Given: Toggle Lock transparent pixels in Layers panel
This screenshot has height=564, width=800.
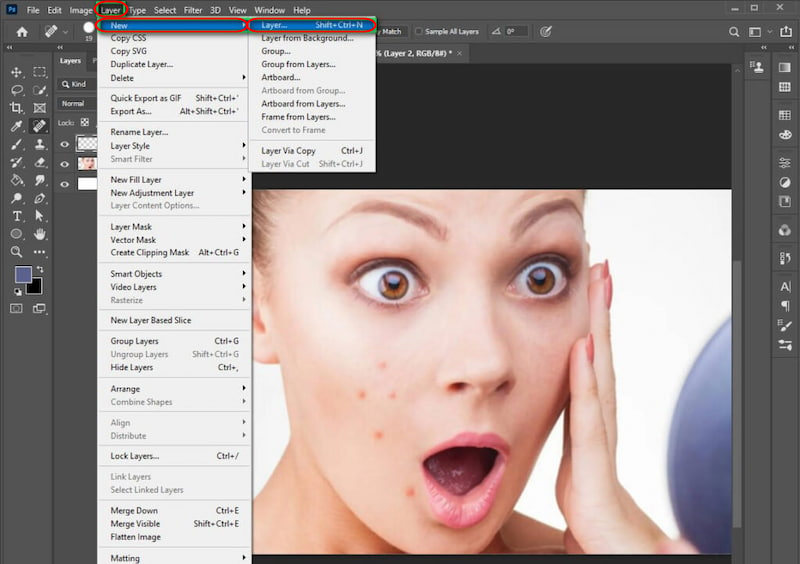Looking at the screenshot, I should coord(85,122).
